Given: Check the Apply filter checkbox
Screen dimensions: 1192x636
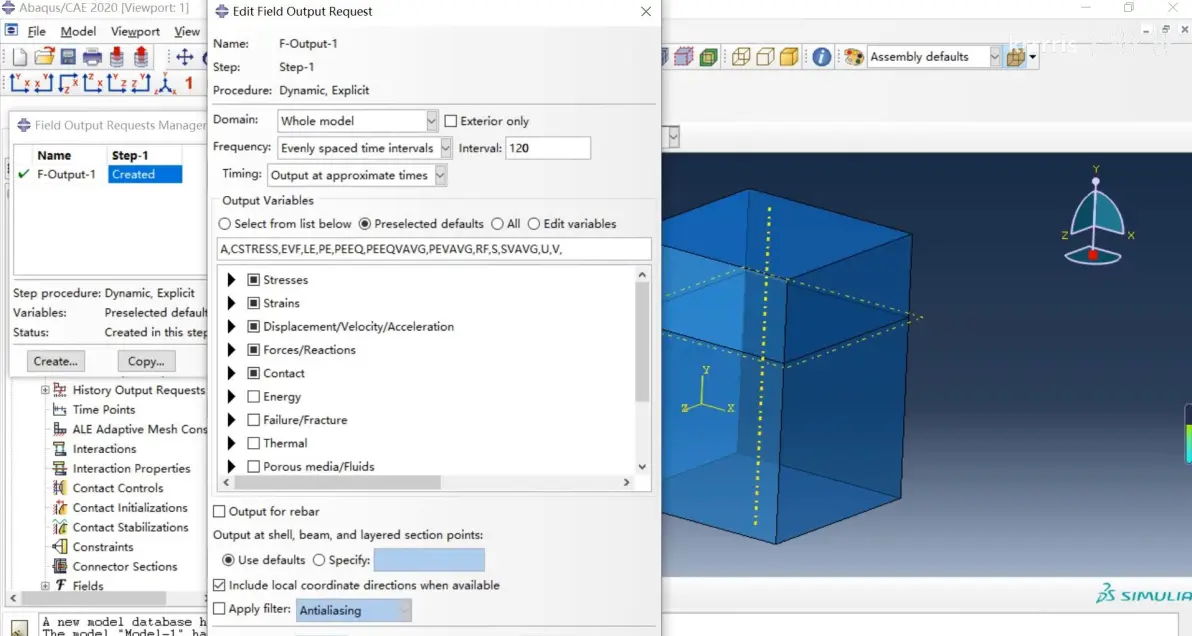Looking at the screenshot, I should 220,609.
